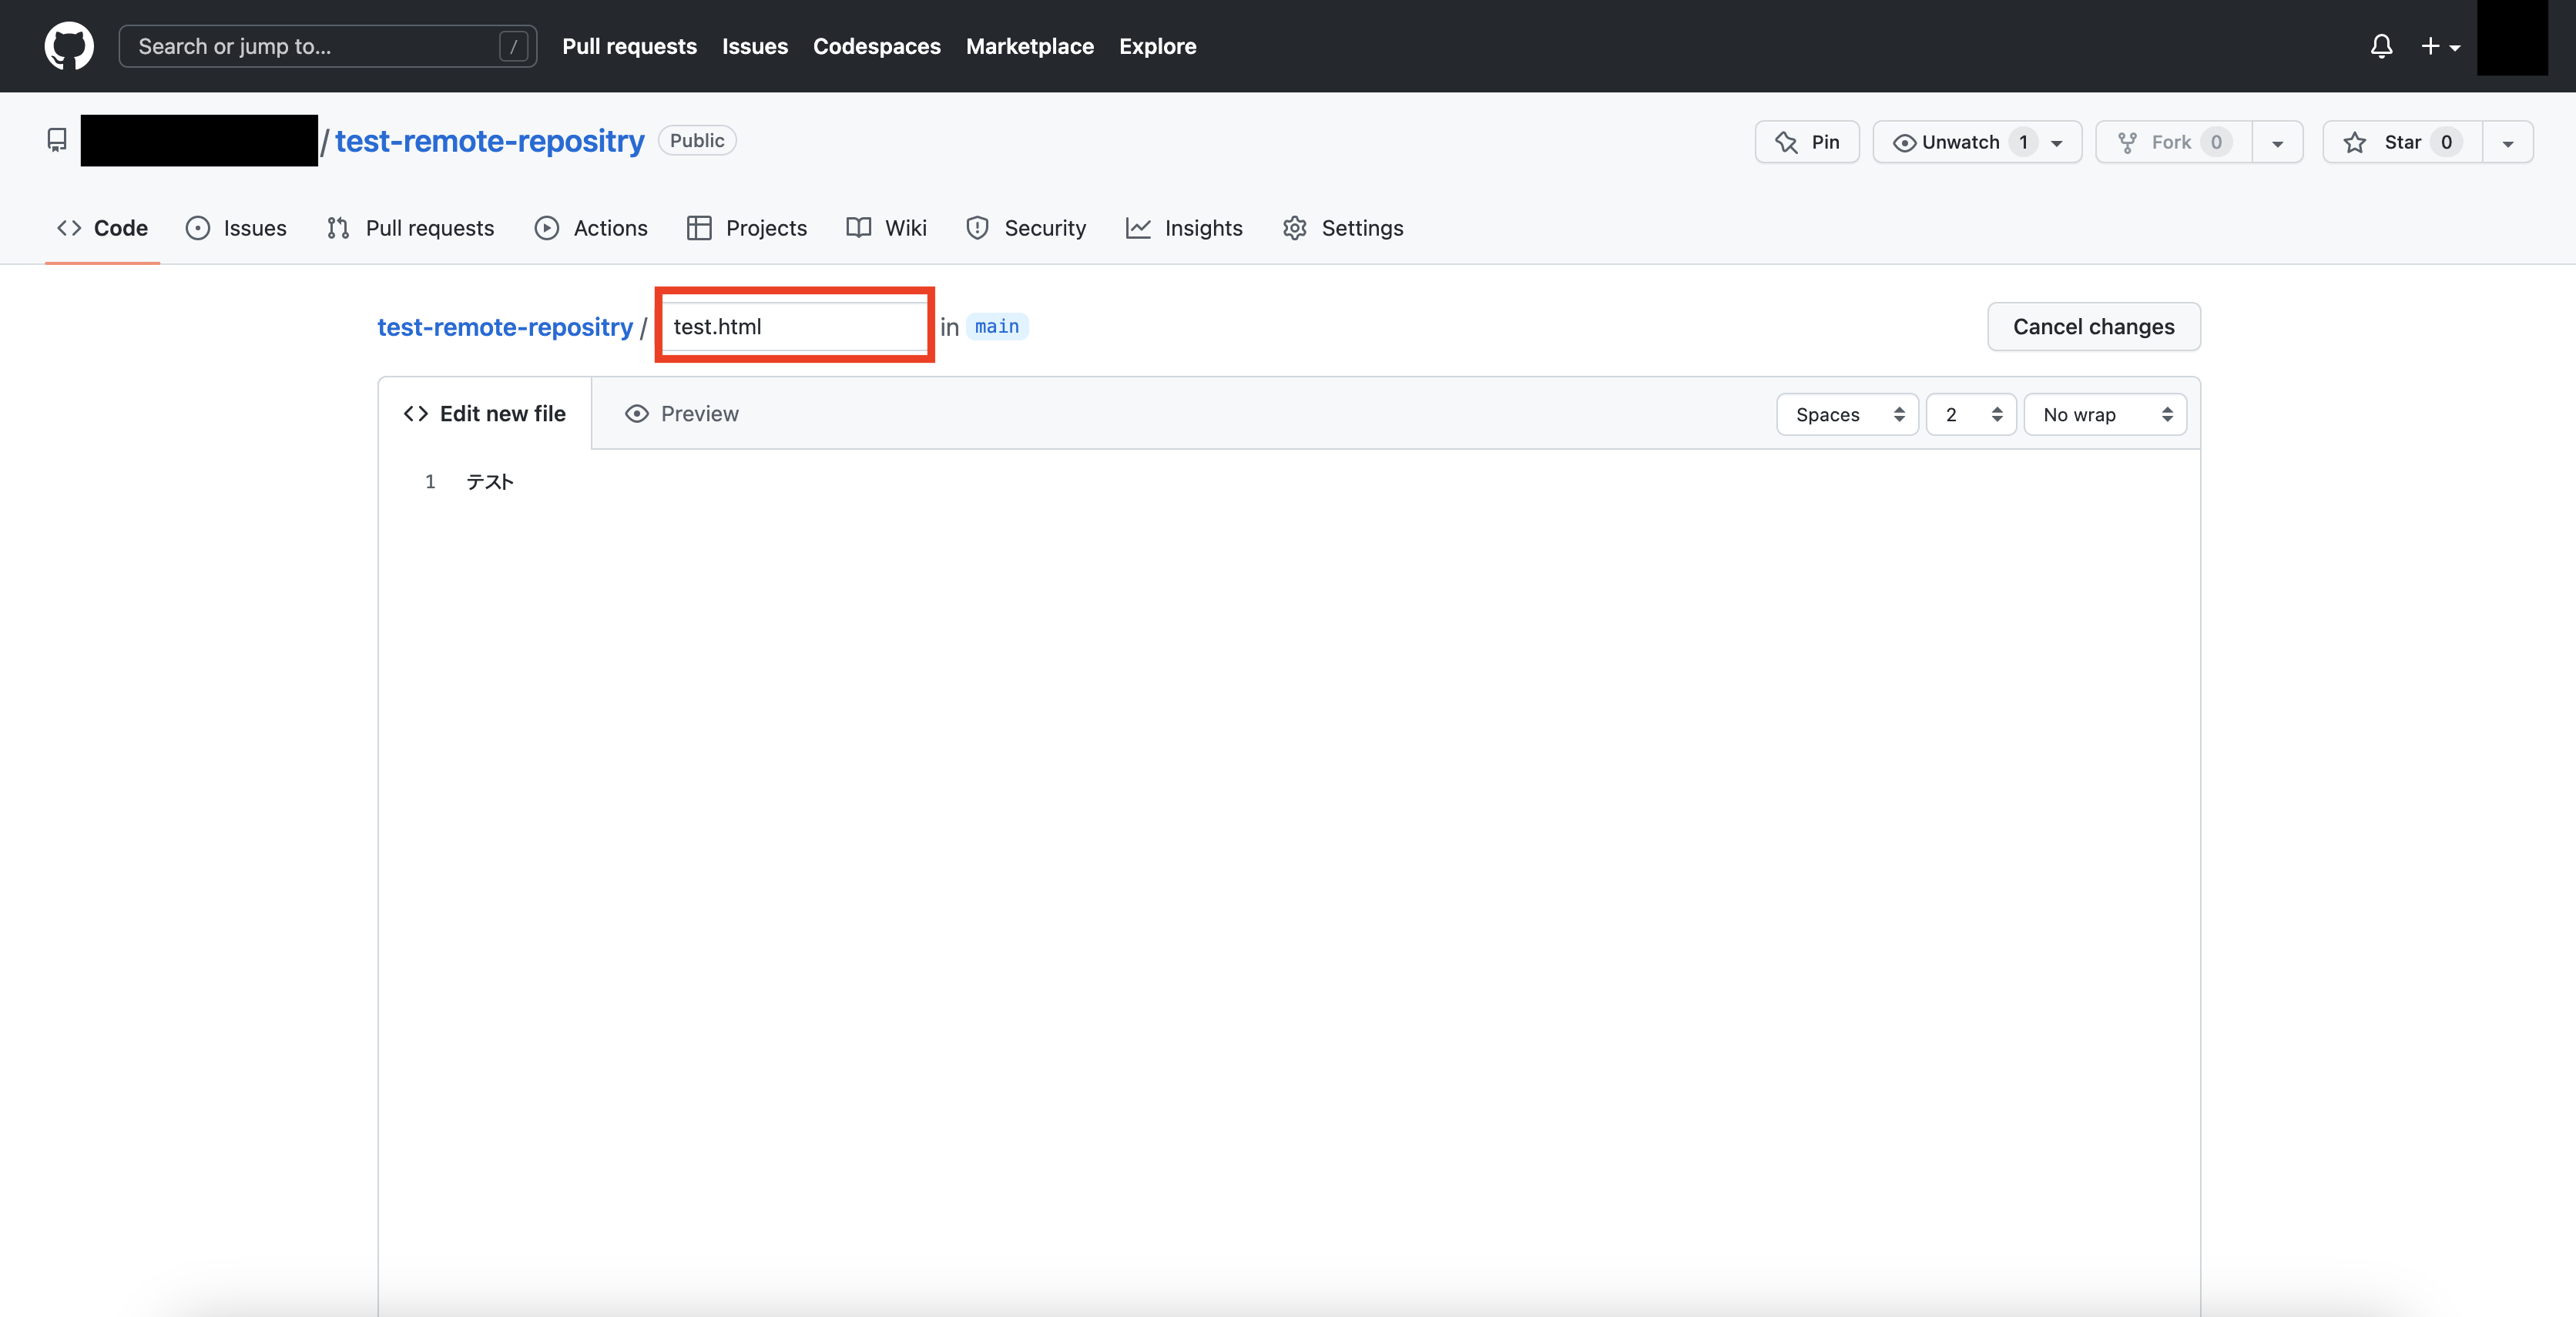Open Marketplace

(x=1029, y=46)
